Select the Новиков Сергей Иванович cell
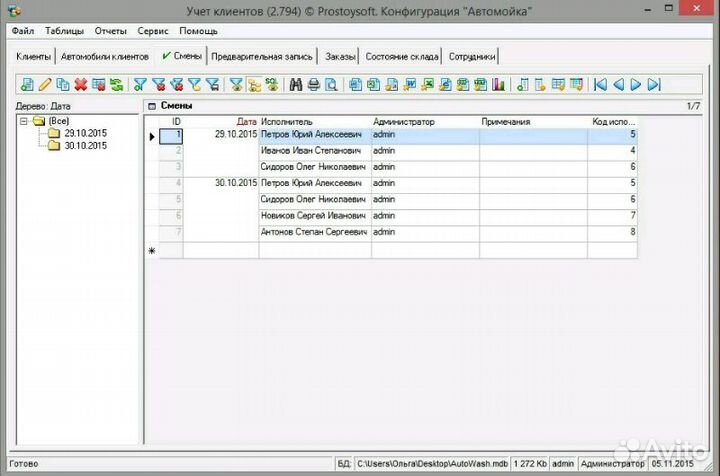Viewport: 720px width, 476px height. 314,215
